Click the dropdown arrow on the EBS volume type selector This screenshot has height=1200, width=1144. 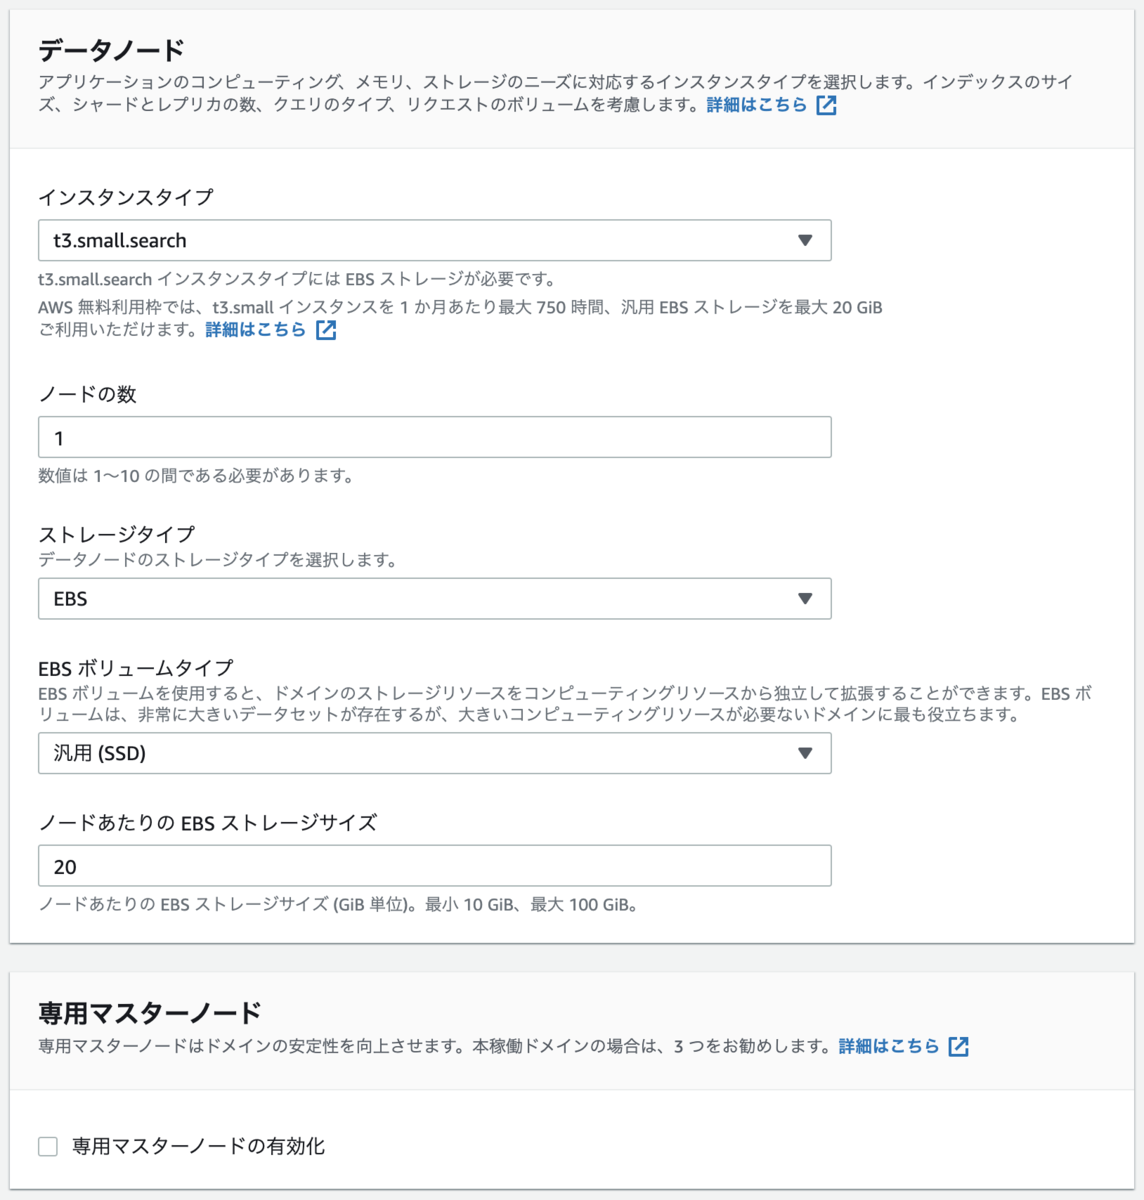(806, 753)
